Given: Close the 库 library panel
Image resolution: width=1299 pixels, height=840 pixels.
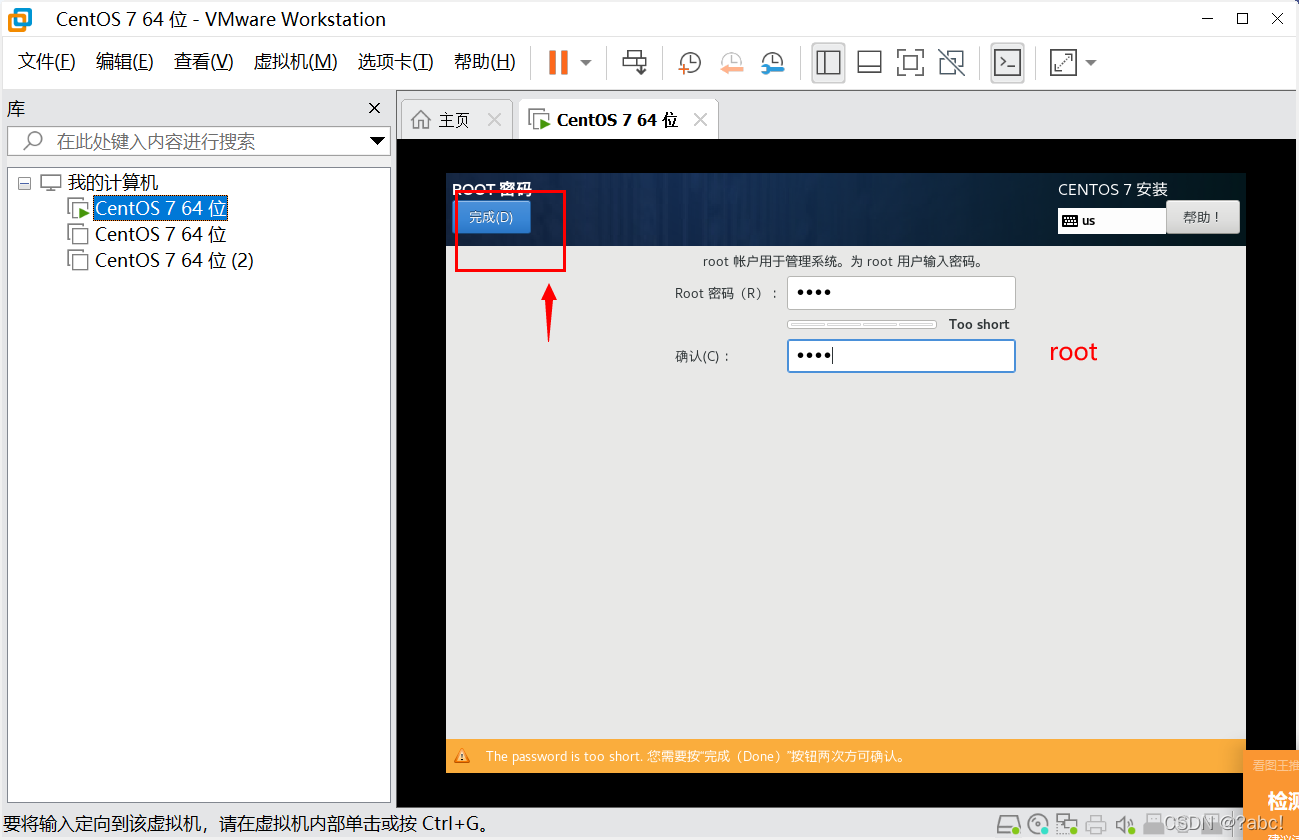Looking at the screenshot, I should 374,108.
